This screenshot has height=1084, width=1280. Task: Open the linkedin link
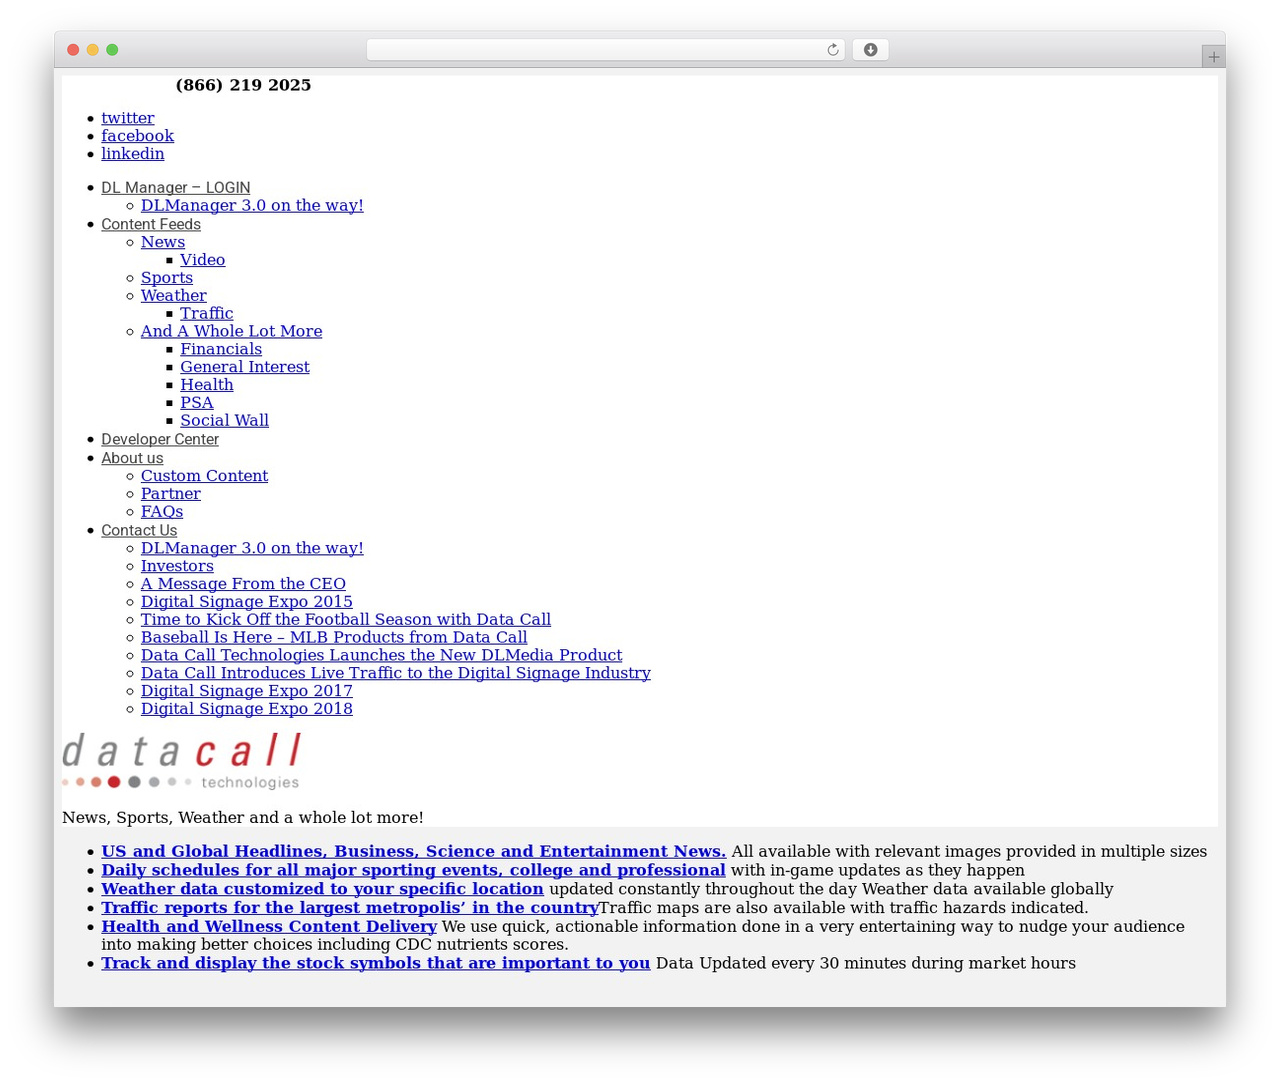133,154
